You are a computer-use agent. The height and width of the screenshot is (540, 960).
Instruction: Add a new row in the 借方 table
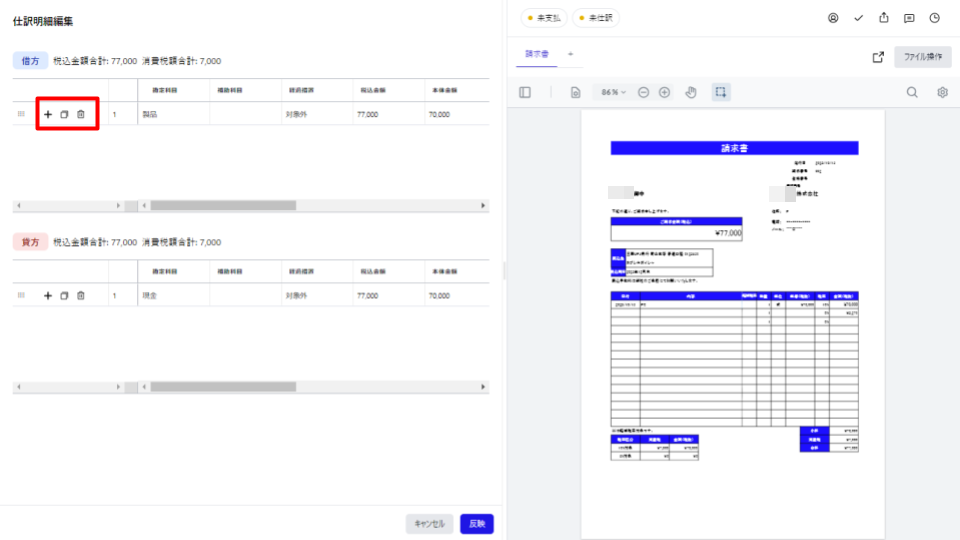click(x=48, y=115)
